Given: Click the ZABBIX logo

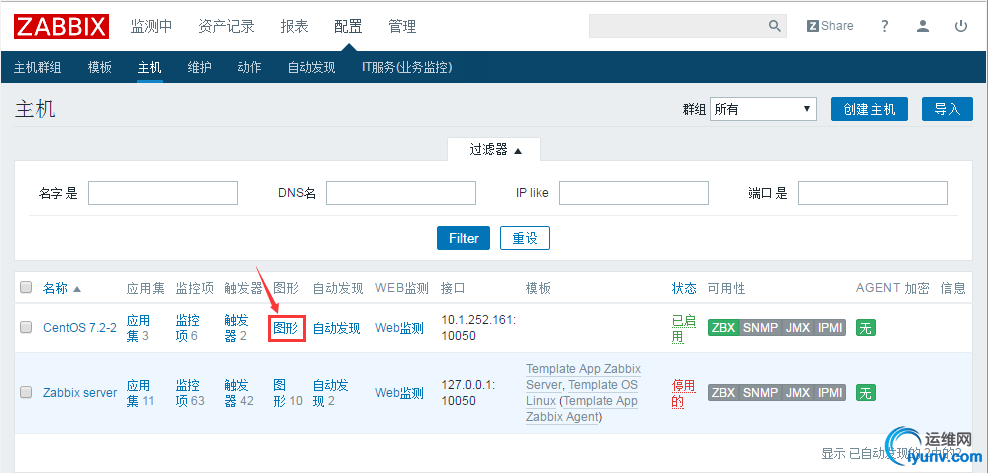Looking at the screenshot, I should pos(62,26).
